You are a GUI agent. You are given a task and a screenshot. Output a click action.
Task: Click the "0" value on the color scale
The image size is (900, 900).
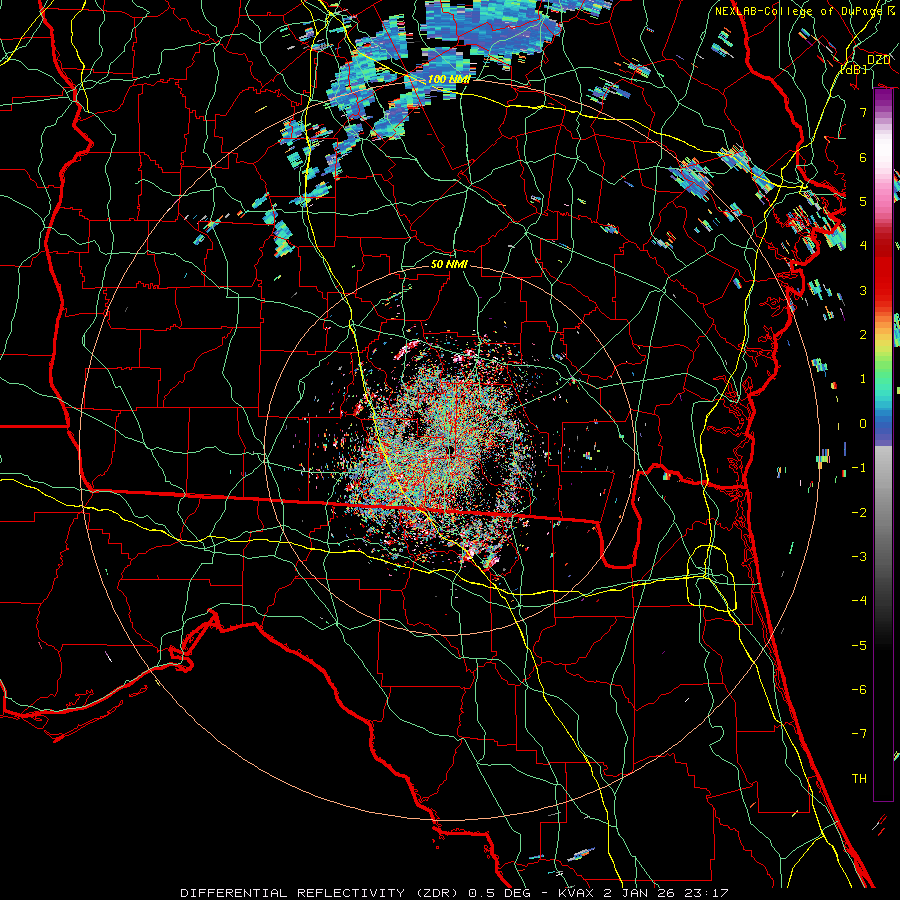tap(863, 424)
